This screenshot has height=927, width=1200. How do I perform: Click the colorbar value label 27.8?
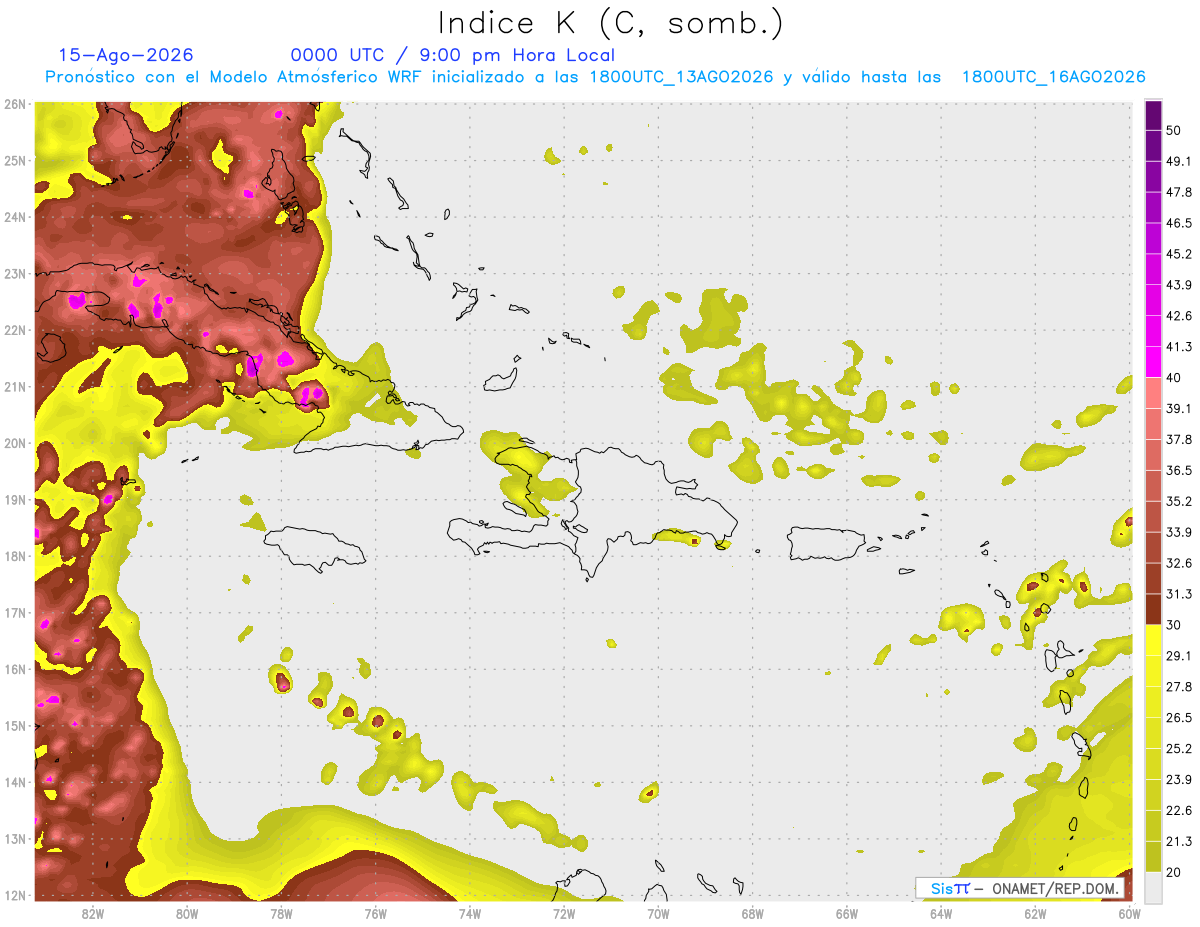1178,687
